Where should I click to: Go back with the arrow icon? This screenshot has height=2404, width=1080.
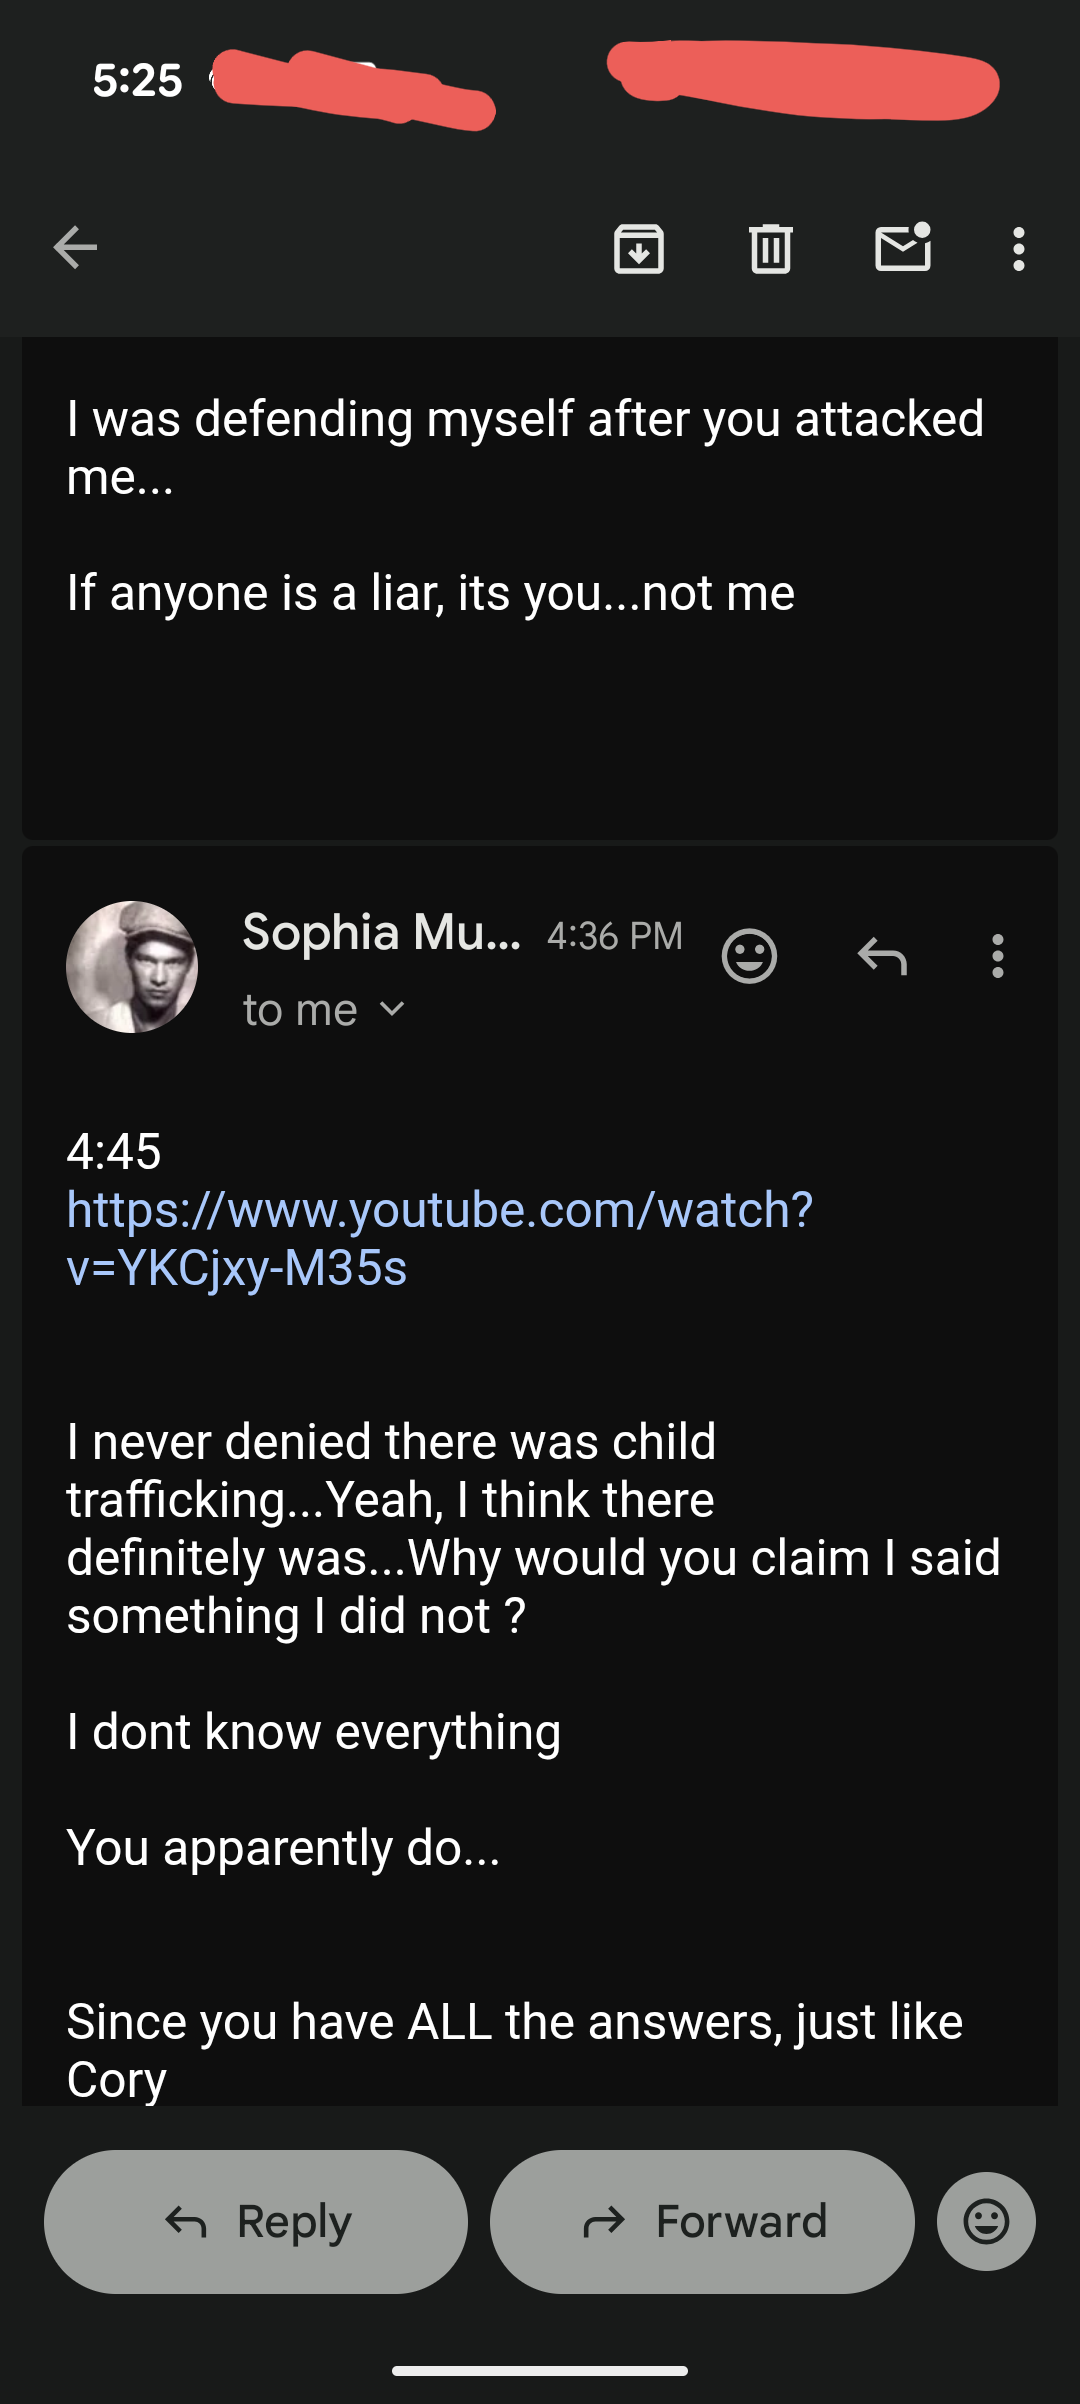(75, 248)
